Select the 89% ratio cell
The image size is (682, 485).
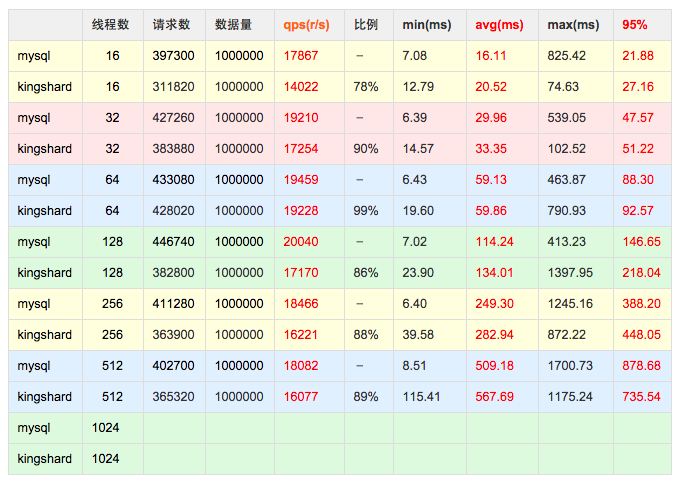[366, 397]
